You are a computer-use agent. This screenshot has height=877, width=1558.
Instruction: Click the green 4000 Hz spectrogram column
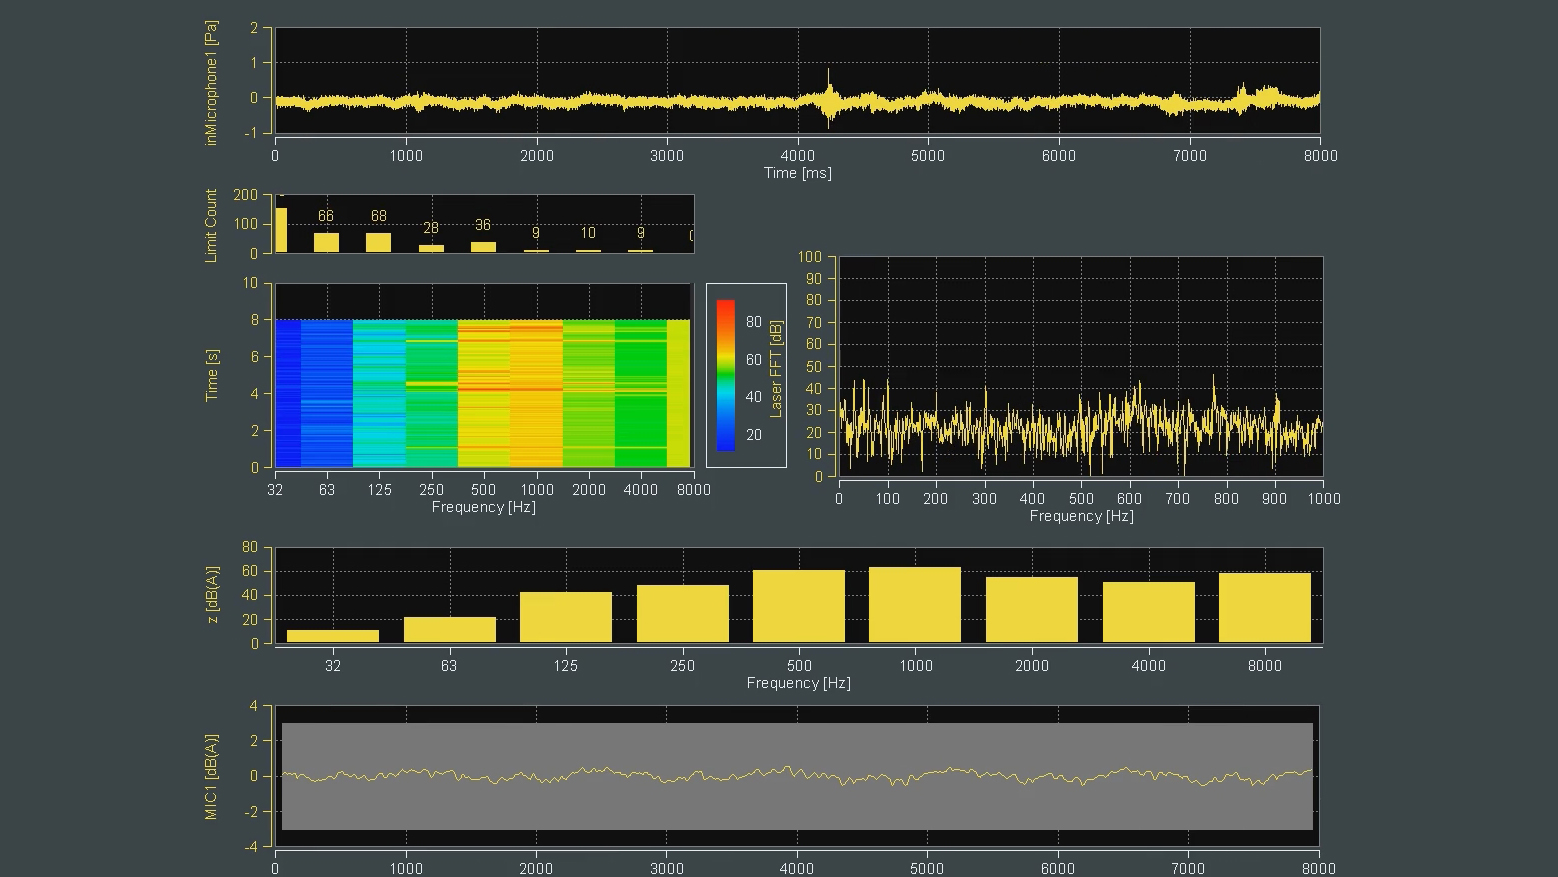(640, 393)
